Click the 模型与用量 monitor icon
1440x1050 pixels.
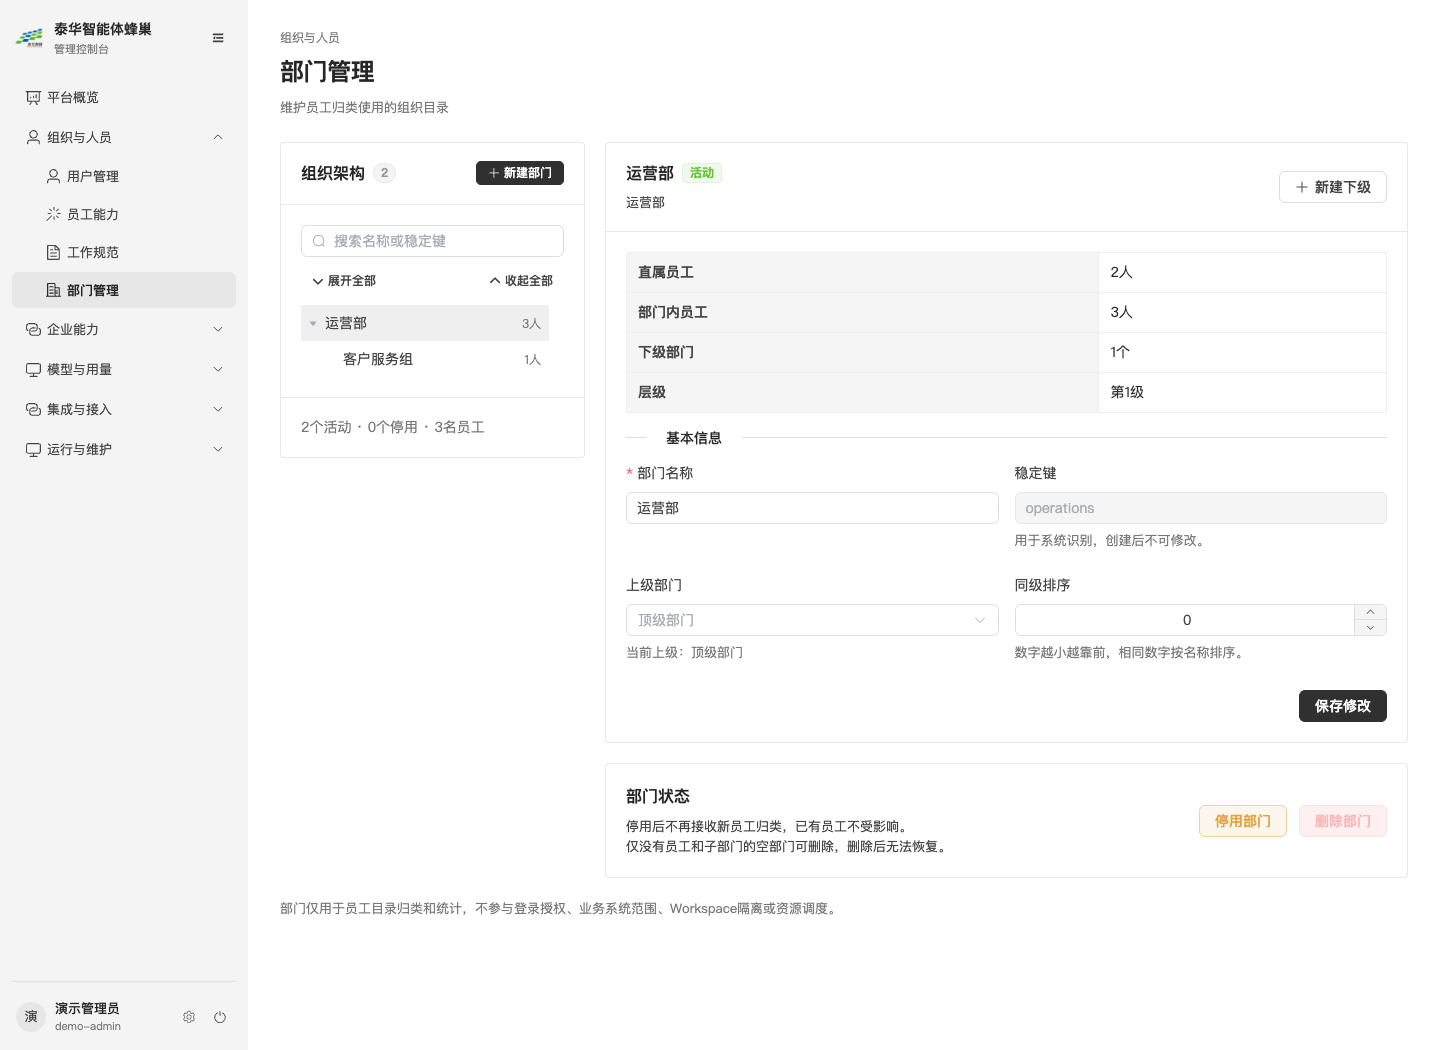click(x=33, y=369)
